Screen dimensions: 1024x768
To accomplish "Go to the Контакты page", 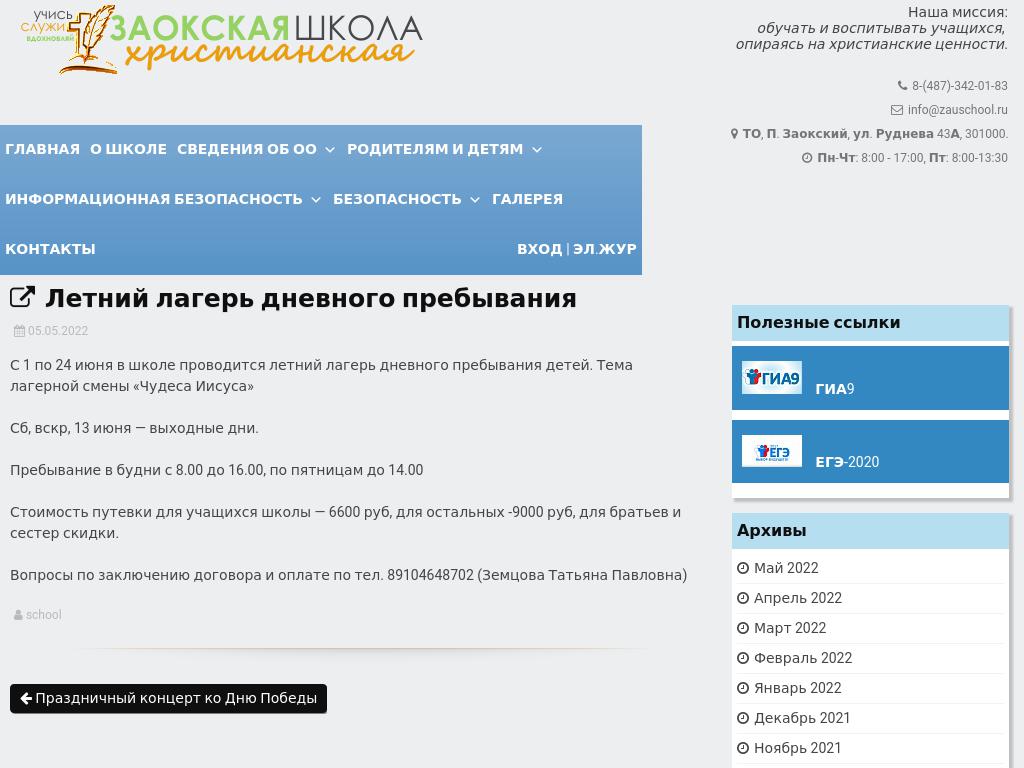I will click(50, 249).
